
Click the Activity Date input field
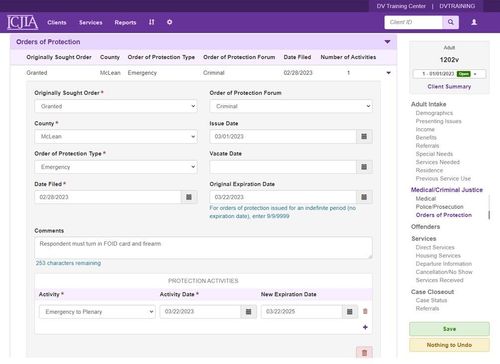pos(200,312)
